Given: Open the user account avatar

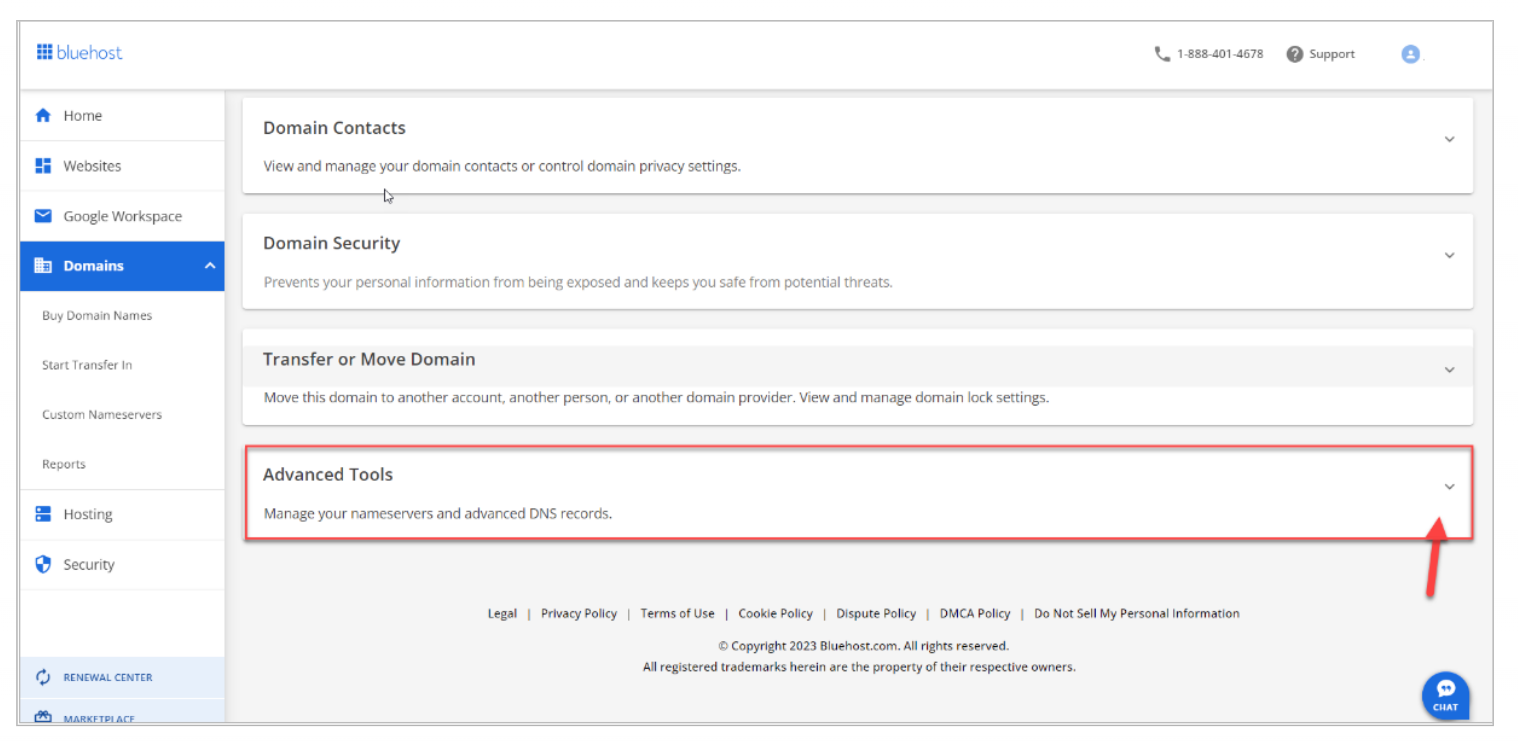Looking at the screenshot, I should click(x=1410, y=54).
